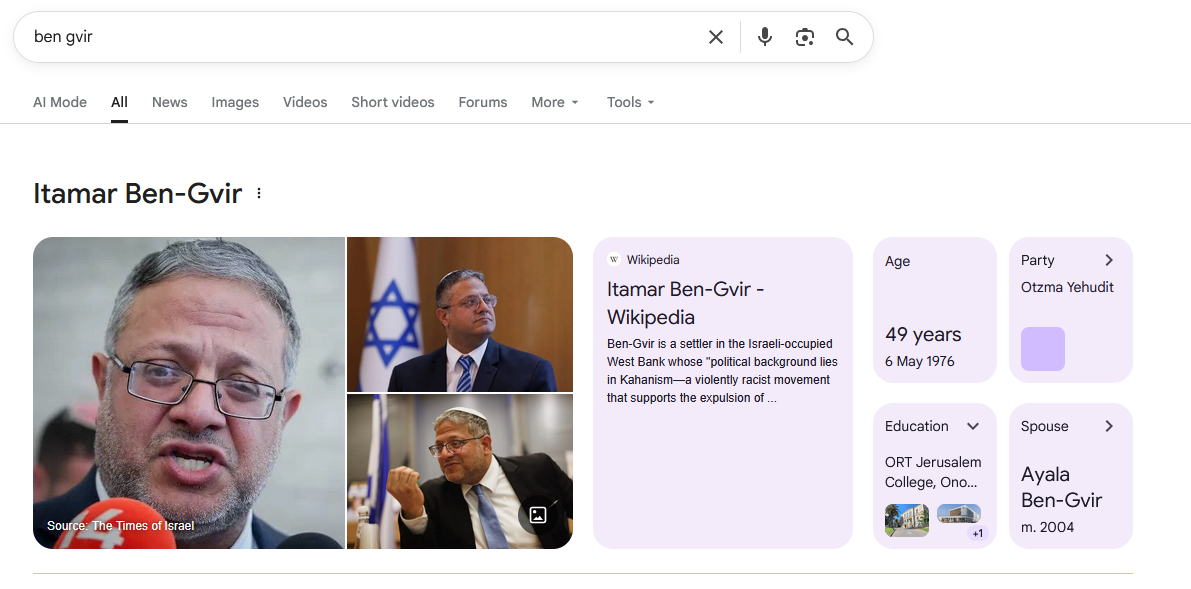1191x589 pixels.
Task: Clear the search box with the X icon
Action: pyautogui.click(x=716, y=37)
